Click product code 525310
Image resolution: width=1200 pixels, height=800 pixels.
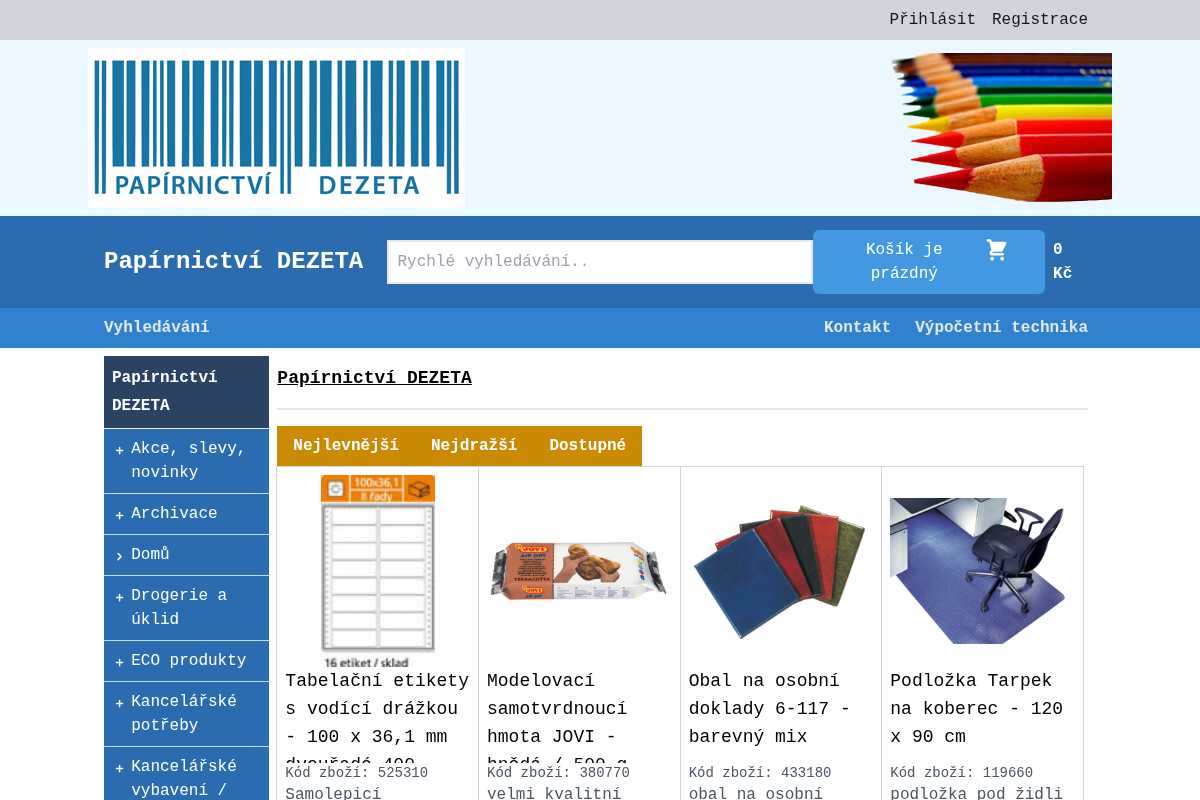[357, 773]
